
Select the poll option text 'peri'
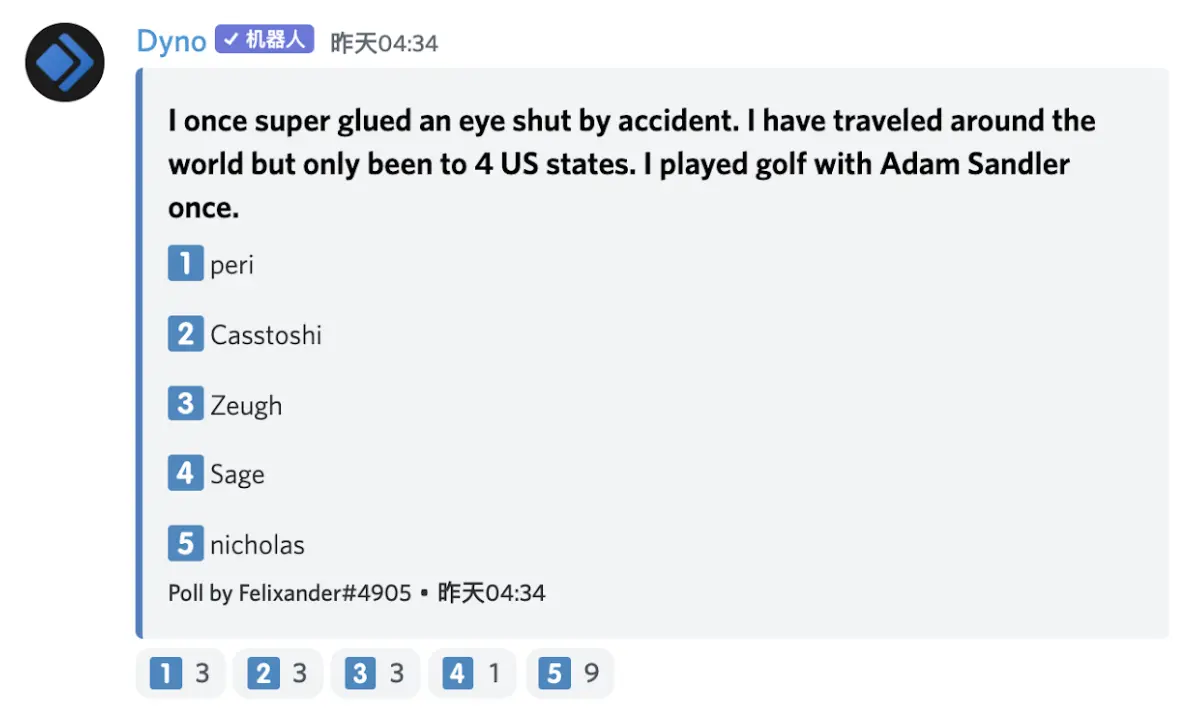[232, 265]
